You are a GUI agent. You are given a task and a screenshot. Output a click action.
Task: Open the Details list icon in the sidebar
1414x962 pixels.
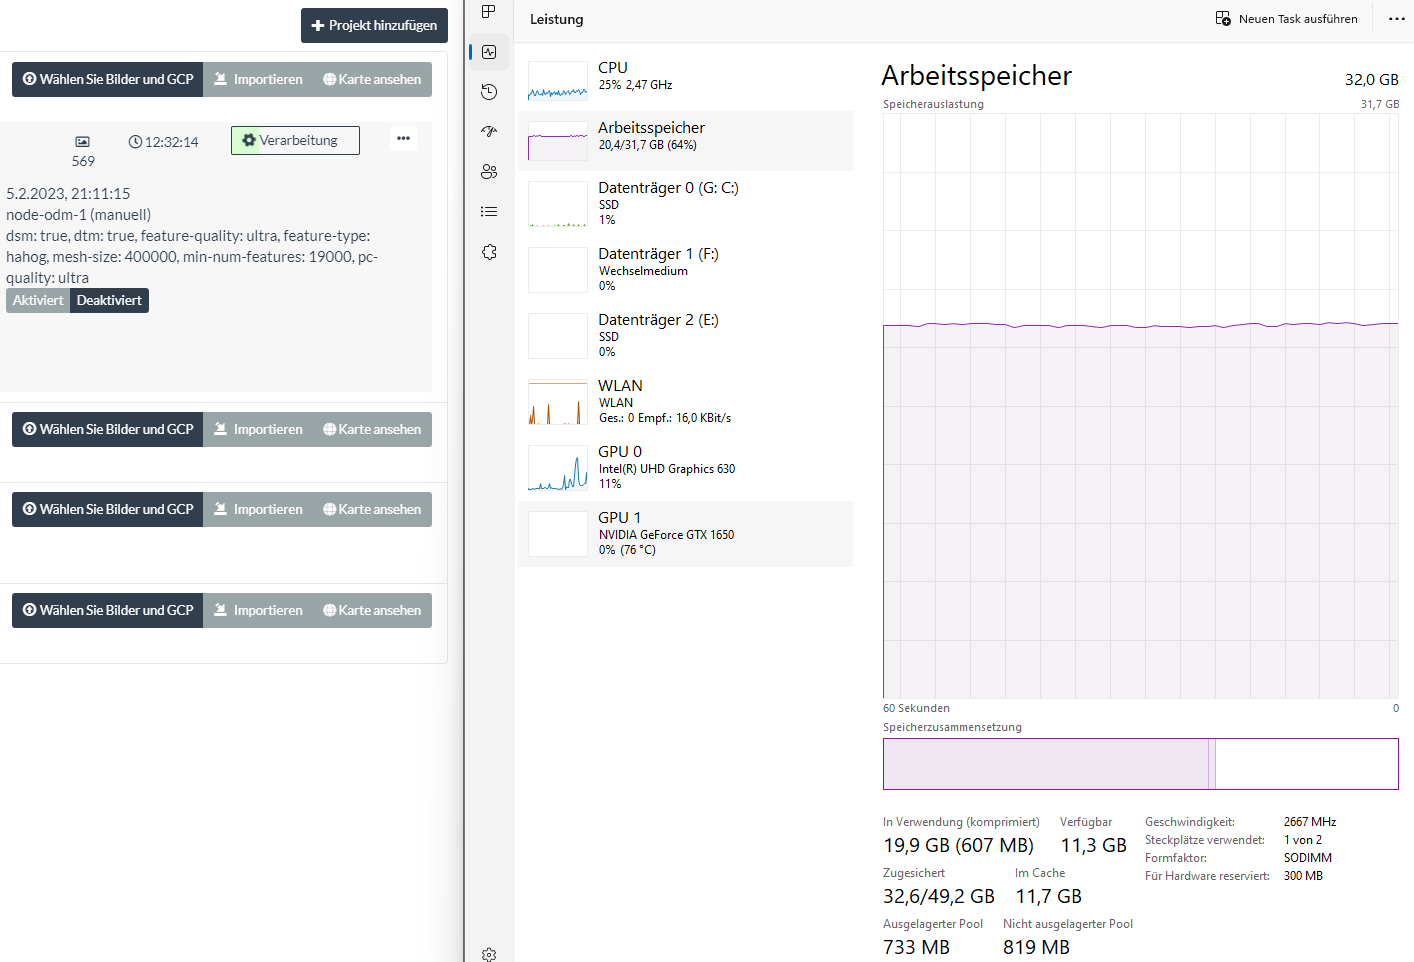coord(489,212)
